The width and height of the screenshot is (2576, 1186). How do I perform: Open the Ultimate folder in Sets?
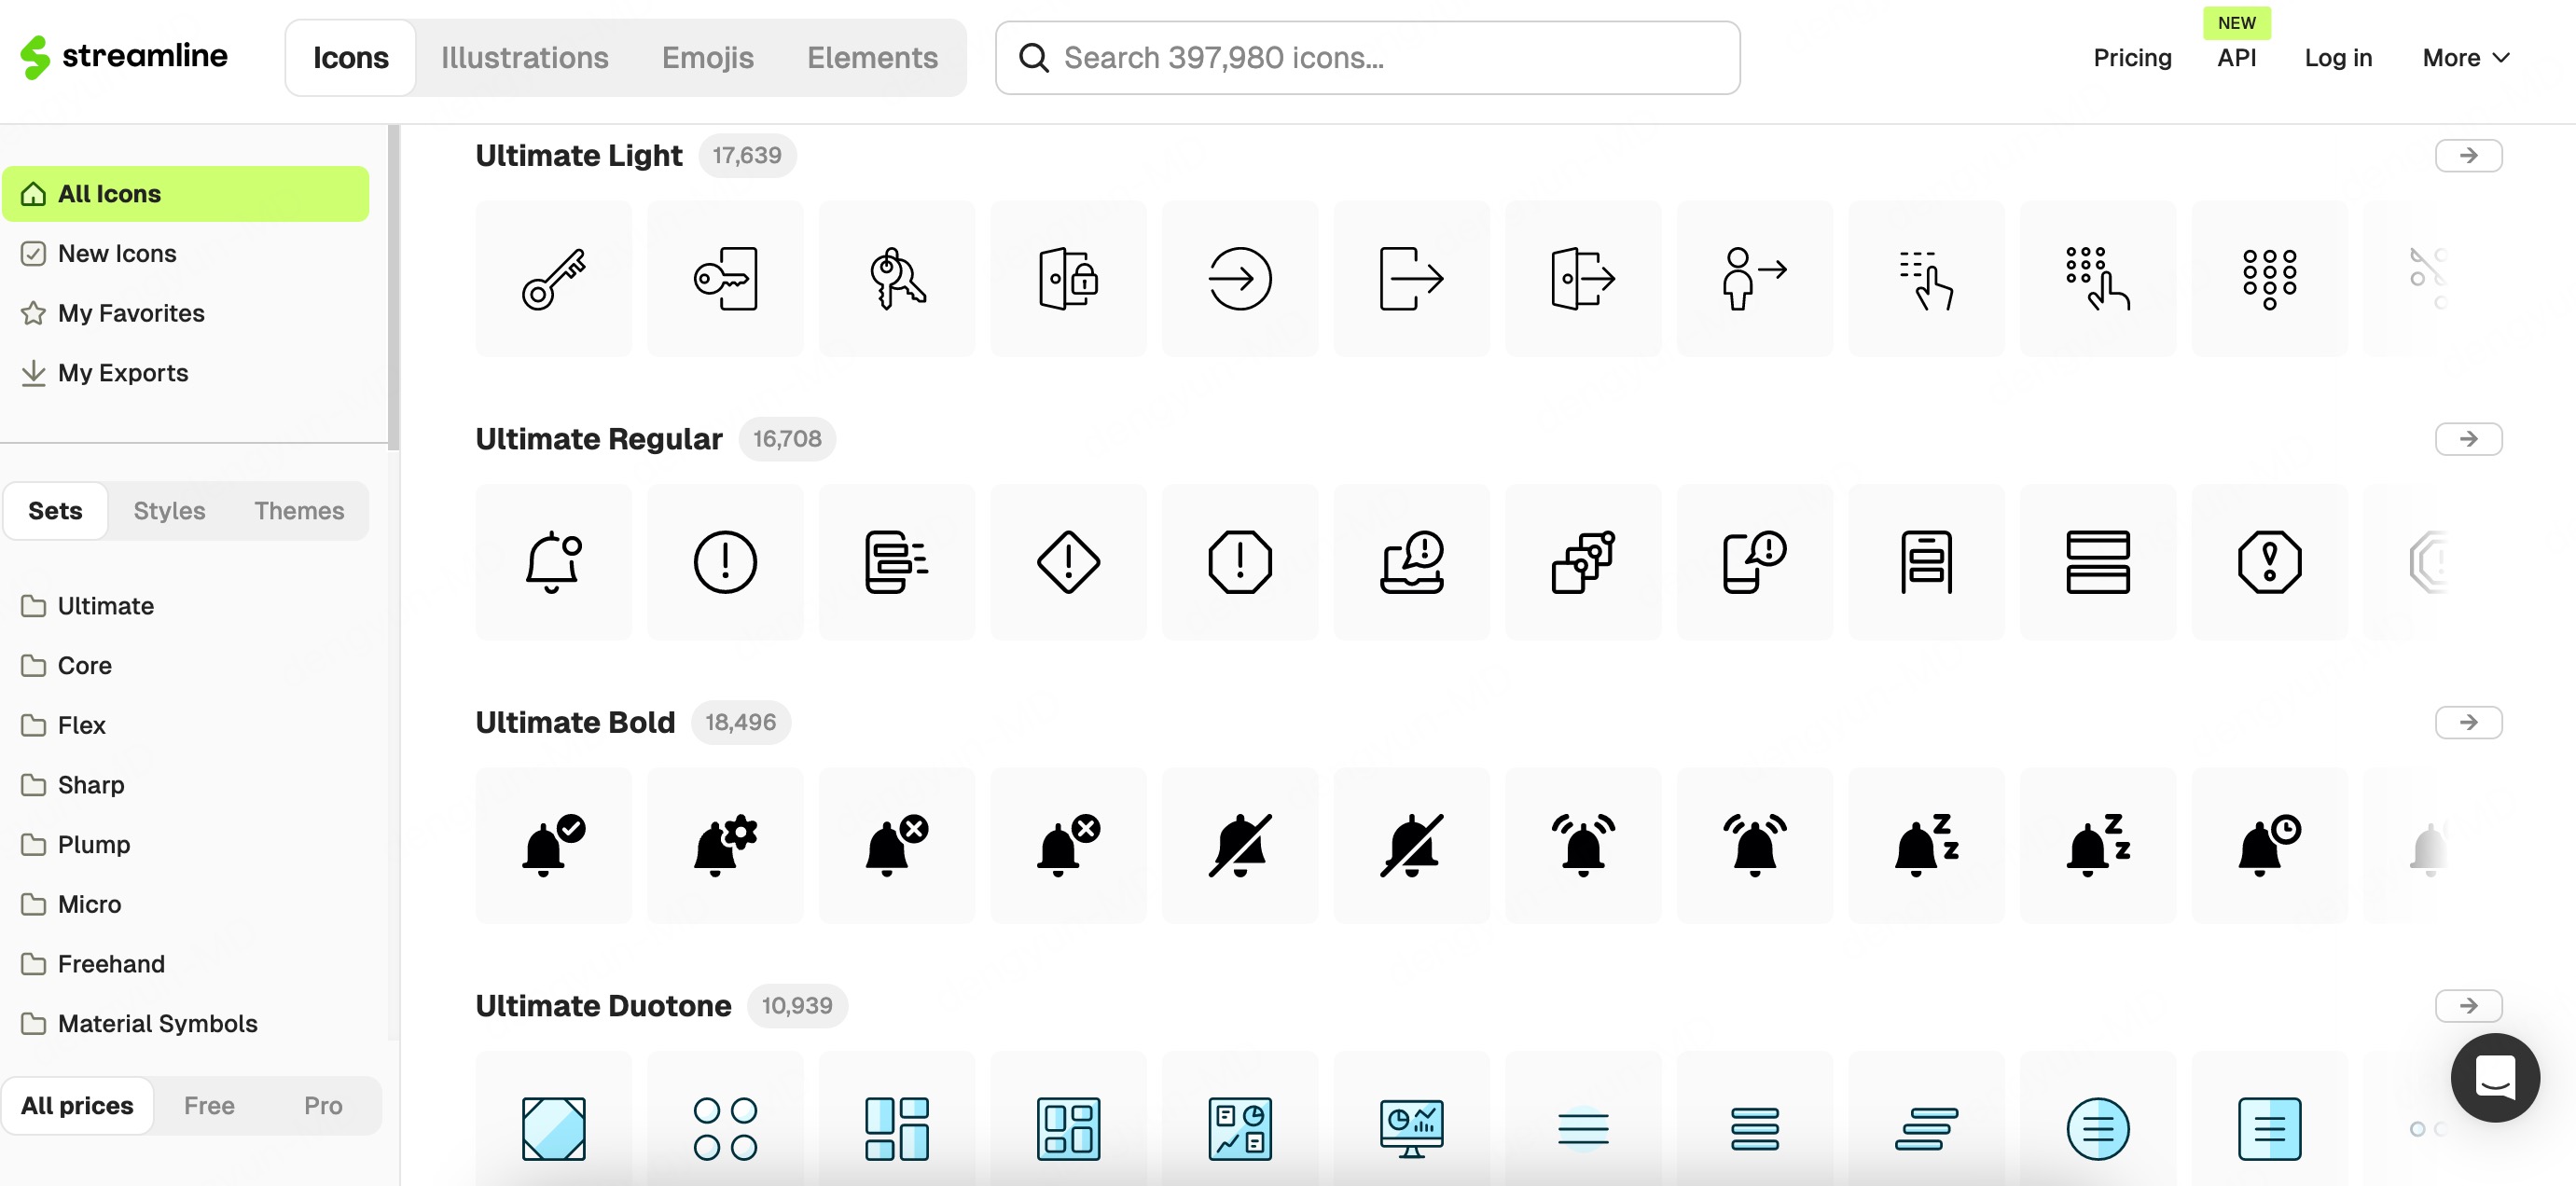(x=88, y=605)
